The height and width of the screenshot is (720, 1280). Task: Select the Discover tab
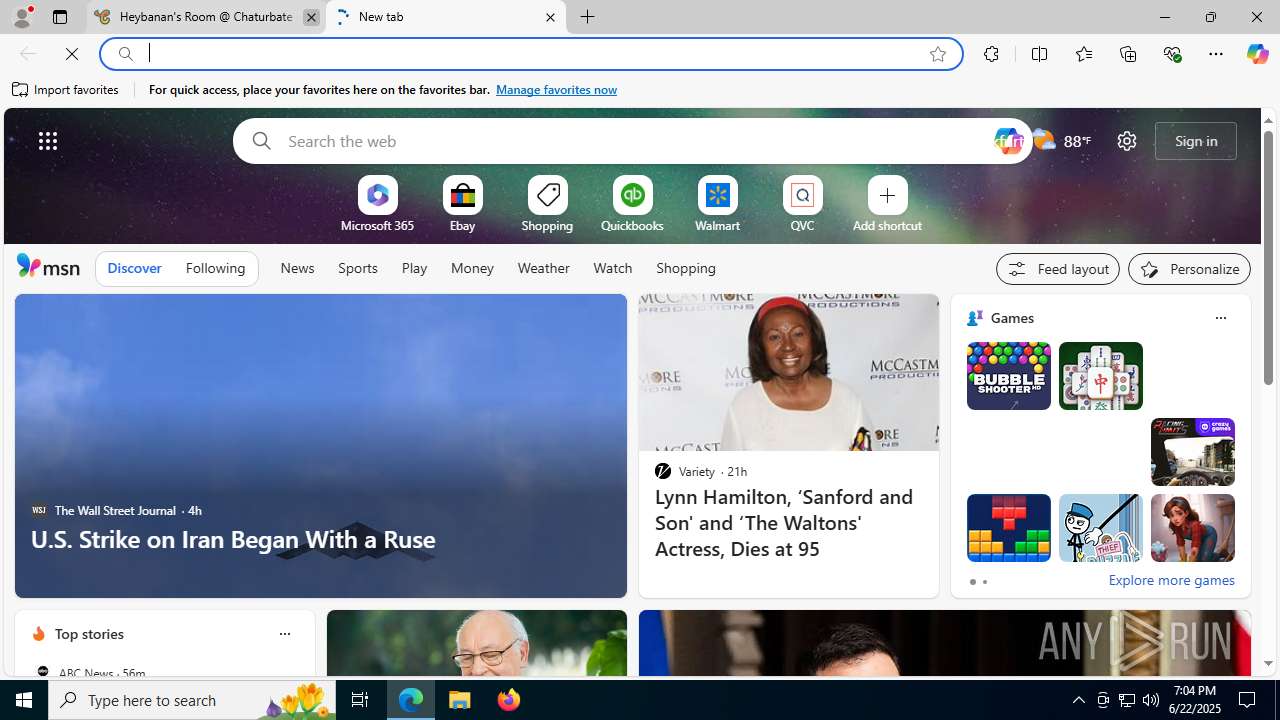(134, 268)
